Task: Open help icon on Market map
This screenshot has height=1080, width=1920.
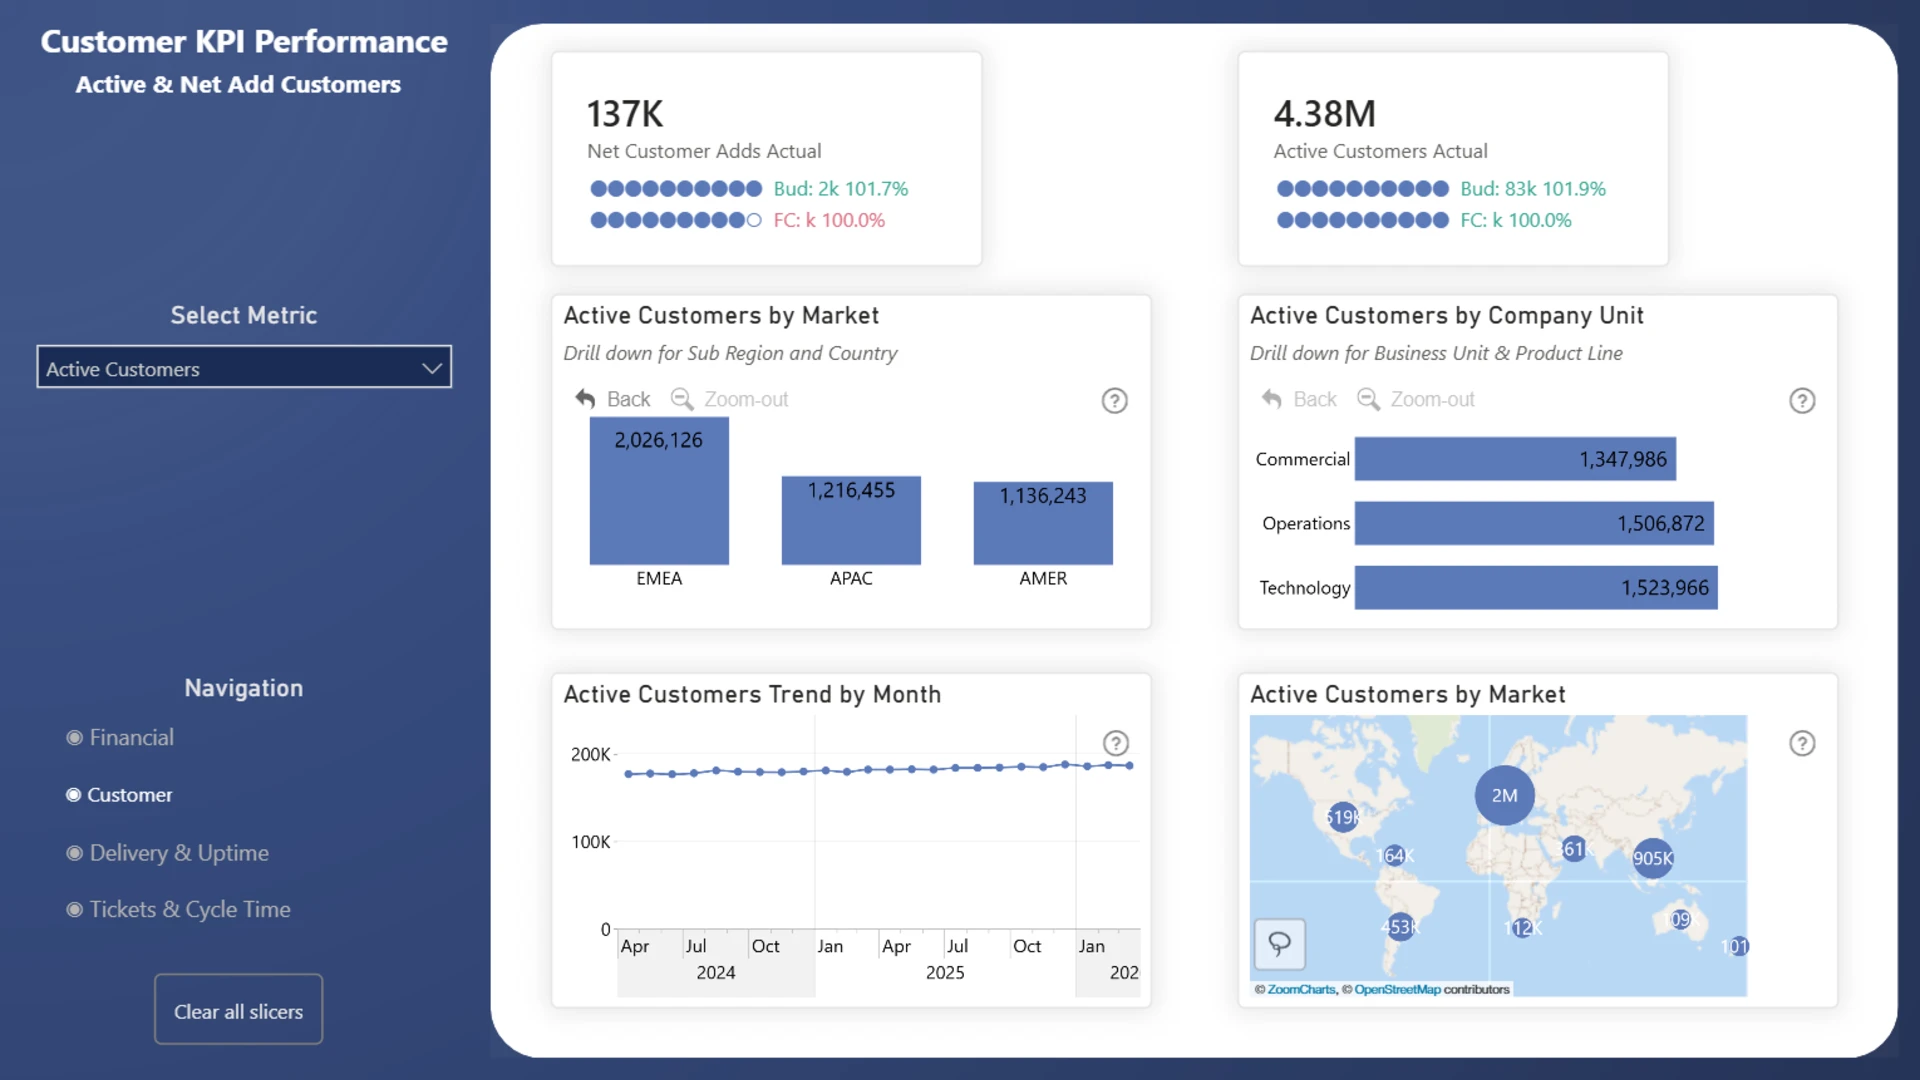Action: [x=1801, y=743]
